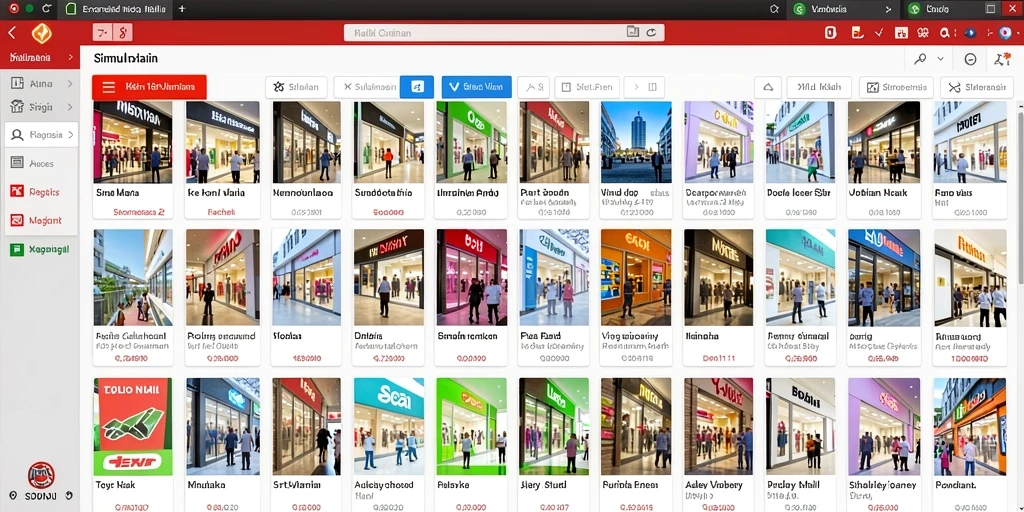Click the dark blue circle icon in the red header
The image size is (1024, 512).
pos(970,33)
